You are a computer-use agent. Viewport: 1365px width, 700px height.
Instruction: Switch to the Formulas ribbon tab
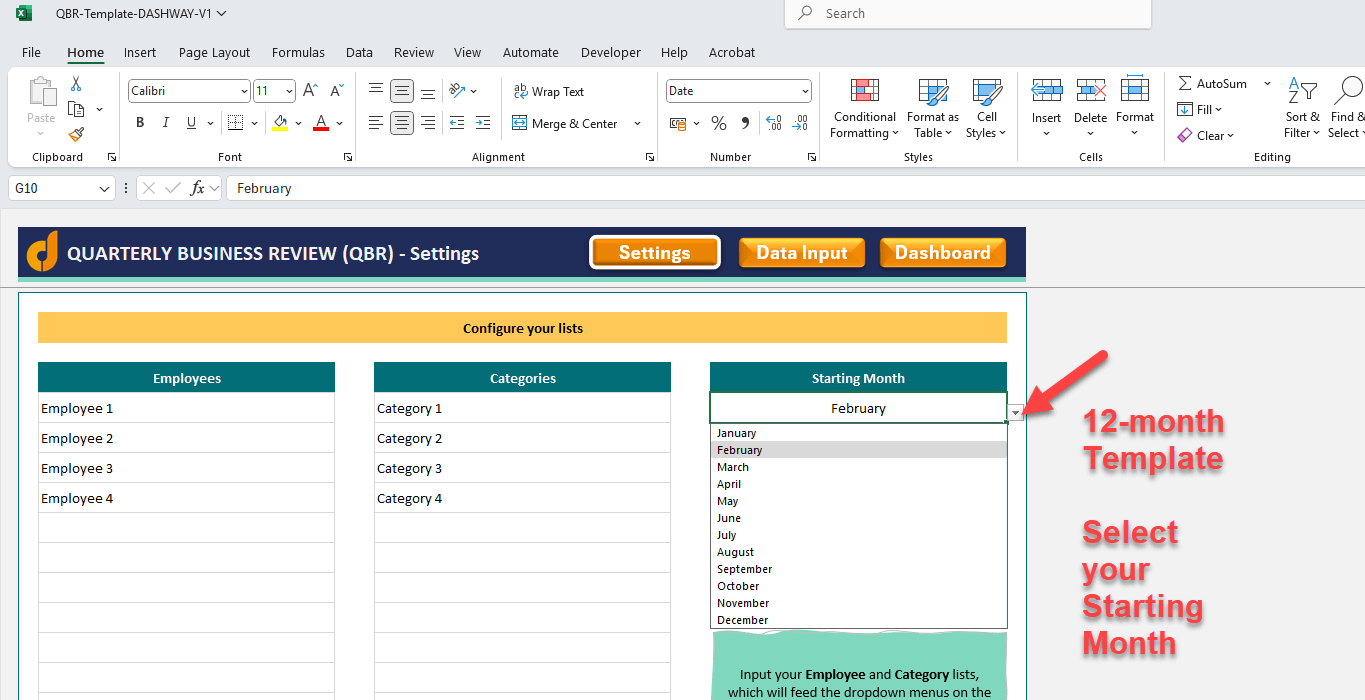297,52
